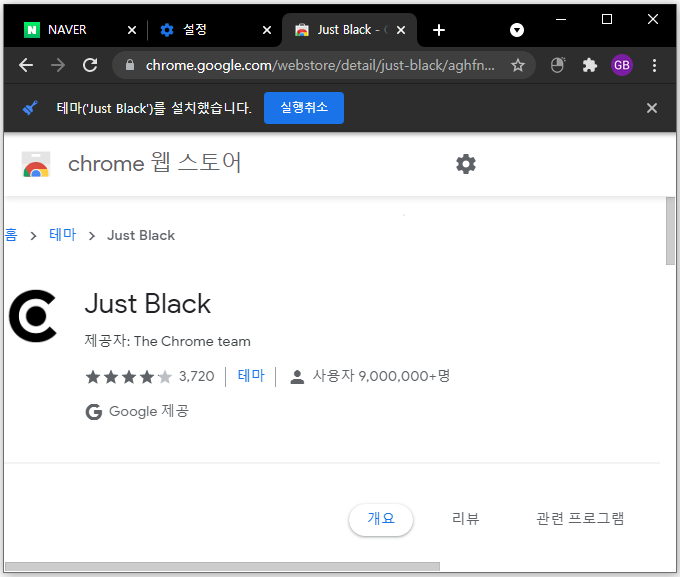
Task: Close the 설정 tab
Action: point(267,30)
